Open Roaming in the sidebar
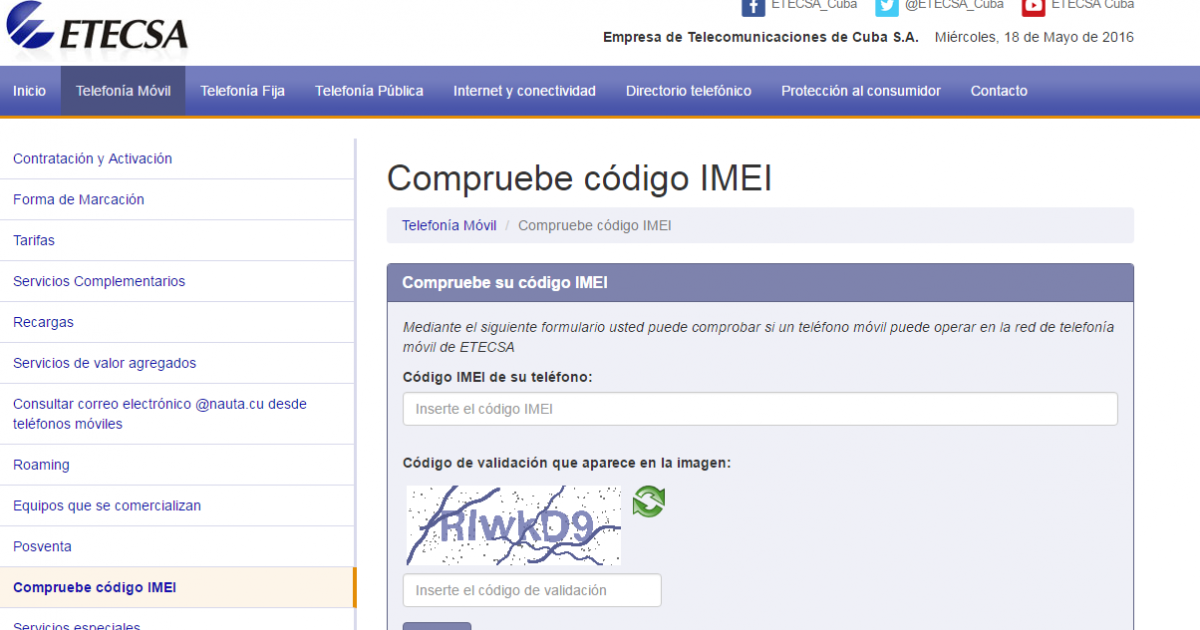The width and height of the screenshot is (1200, 630). 41,465
